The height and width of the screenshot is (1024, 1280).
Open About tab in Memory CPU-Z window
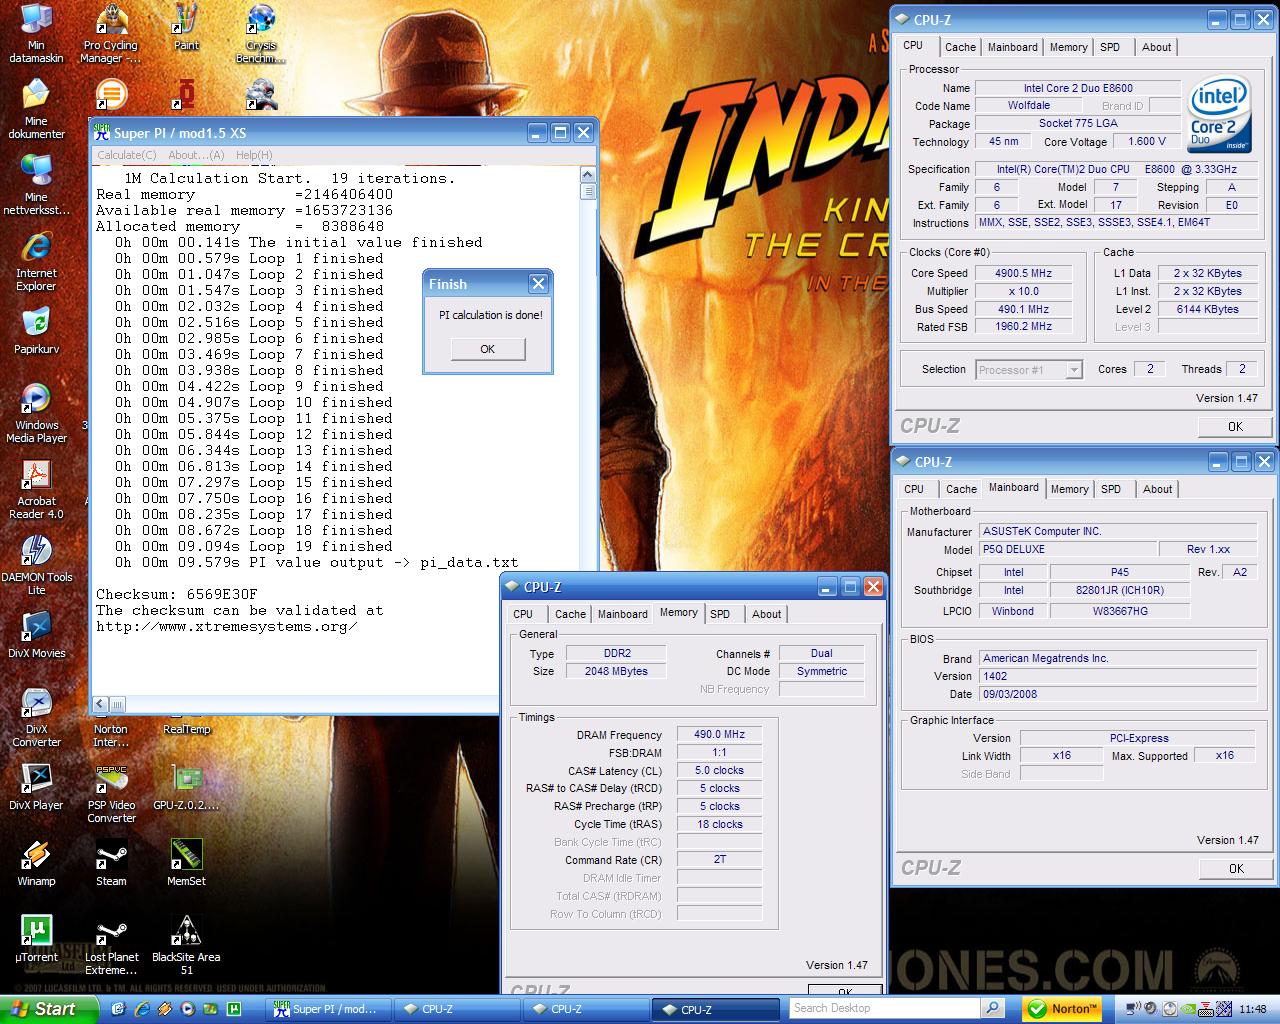point(766,614)
